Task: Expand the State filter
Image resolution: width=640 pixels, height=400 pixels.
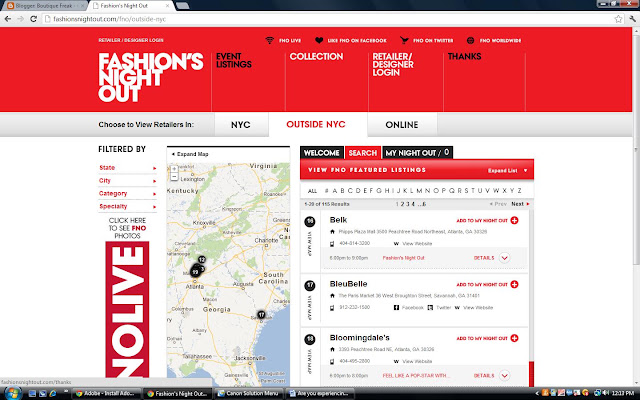Action: coord(127,168)
